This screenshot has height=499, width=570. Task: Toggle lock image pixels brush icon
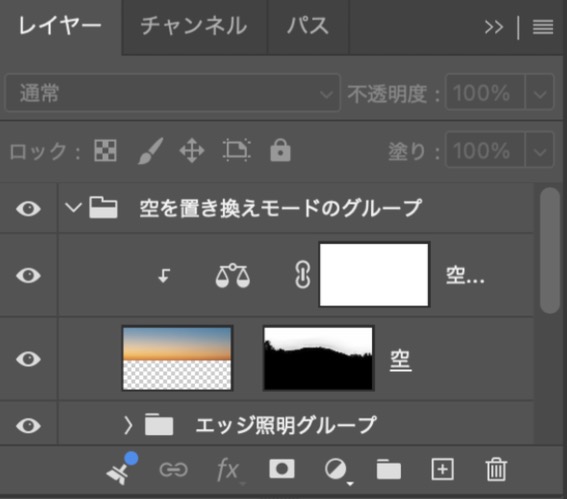tap(150, 150)
